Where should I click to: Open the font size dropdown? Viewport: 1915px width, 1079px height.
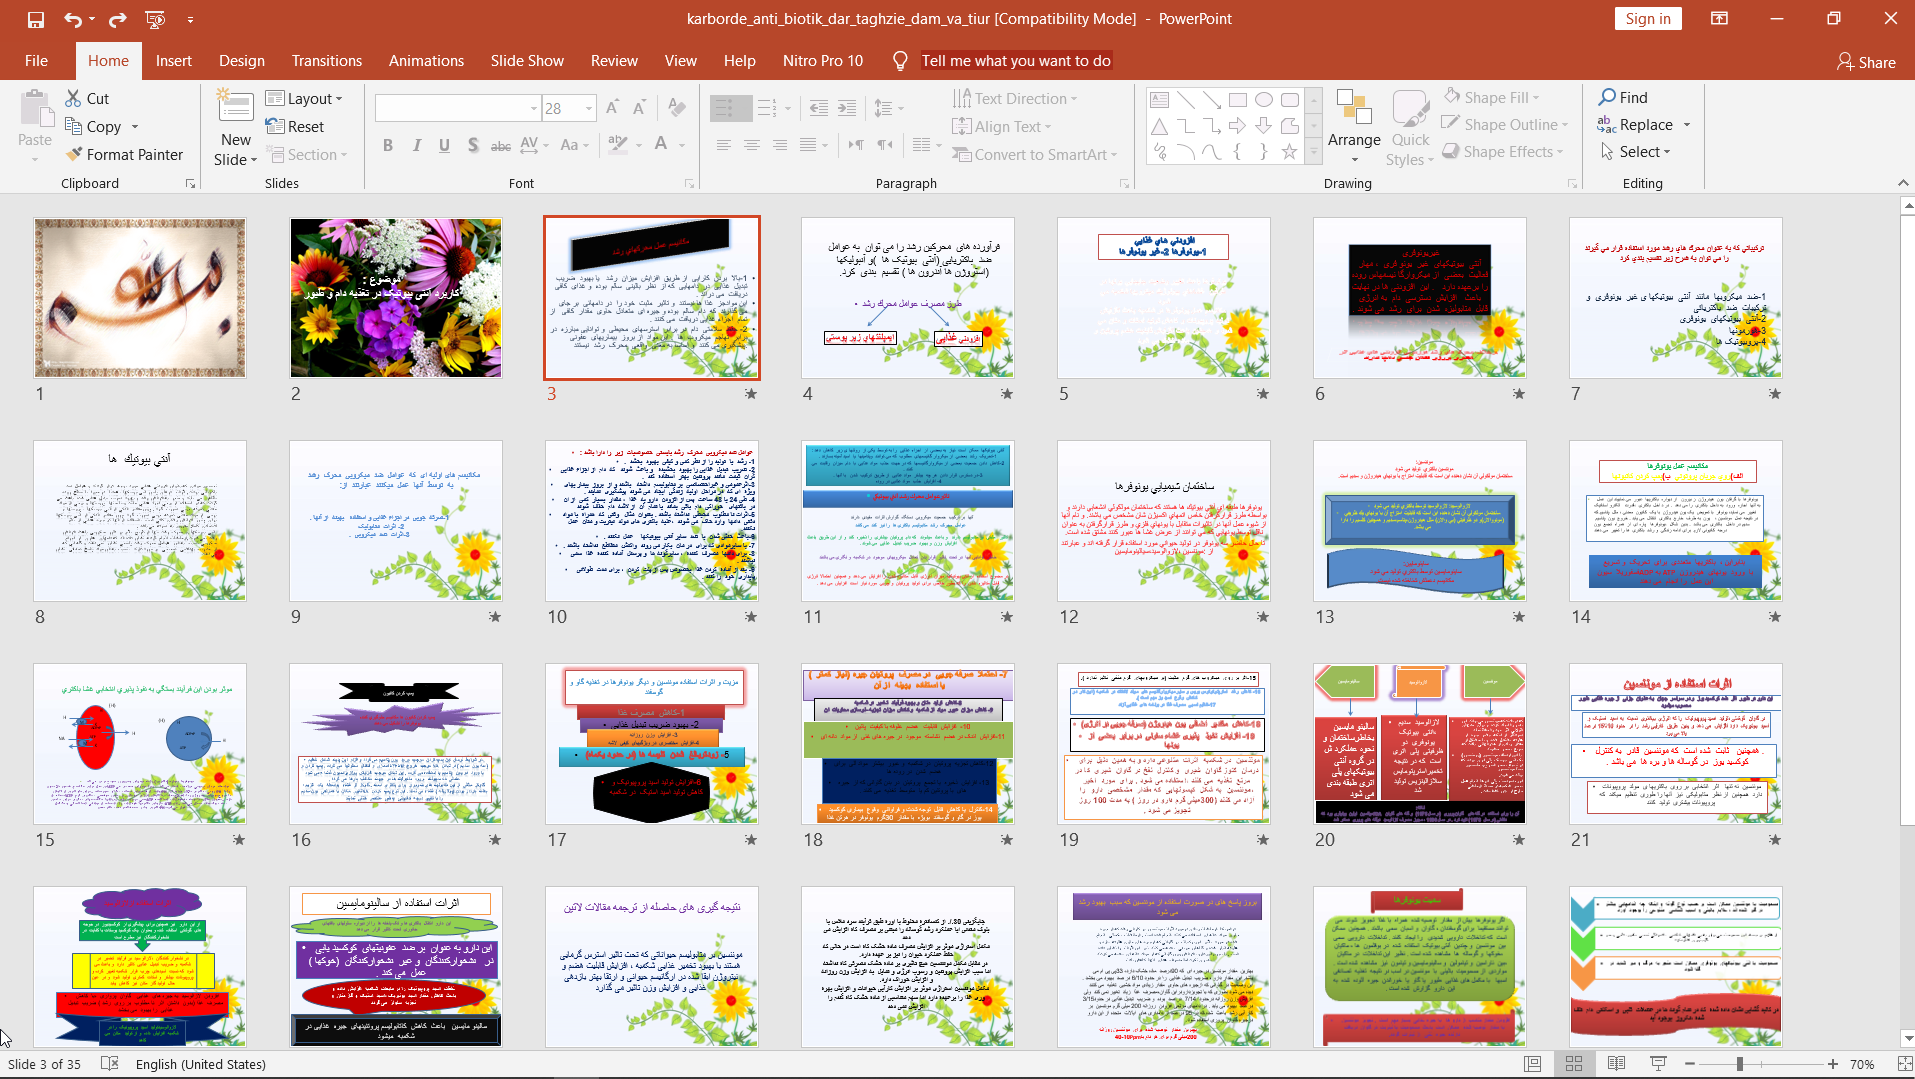[x=589, y=108]
